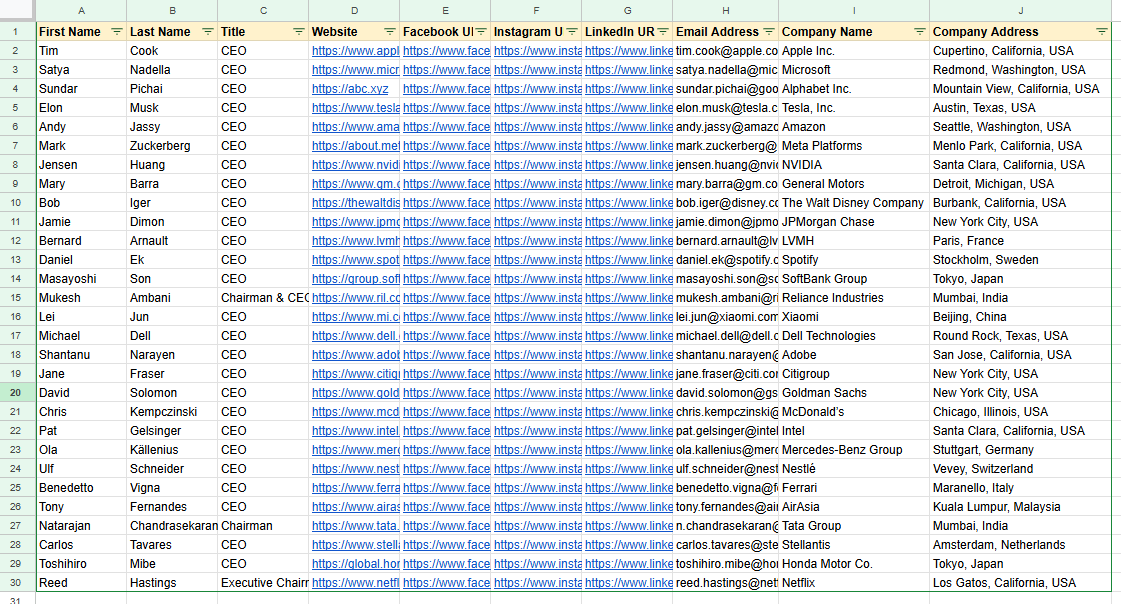Select column J header
The image size is (1121, 604).
(1020, 11)
